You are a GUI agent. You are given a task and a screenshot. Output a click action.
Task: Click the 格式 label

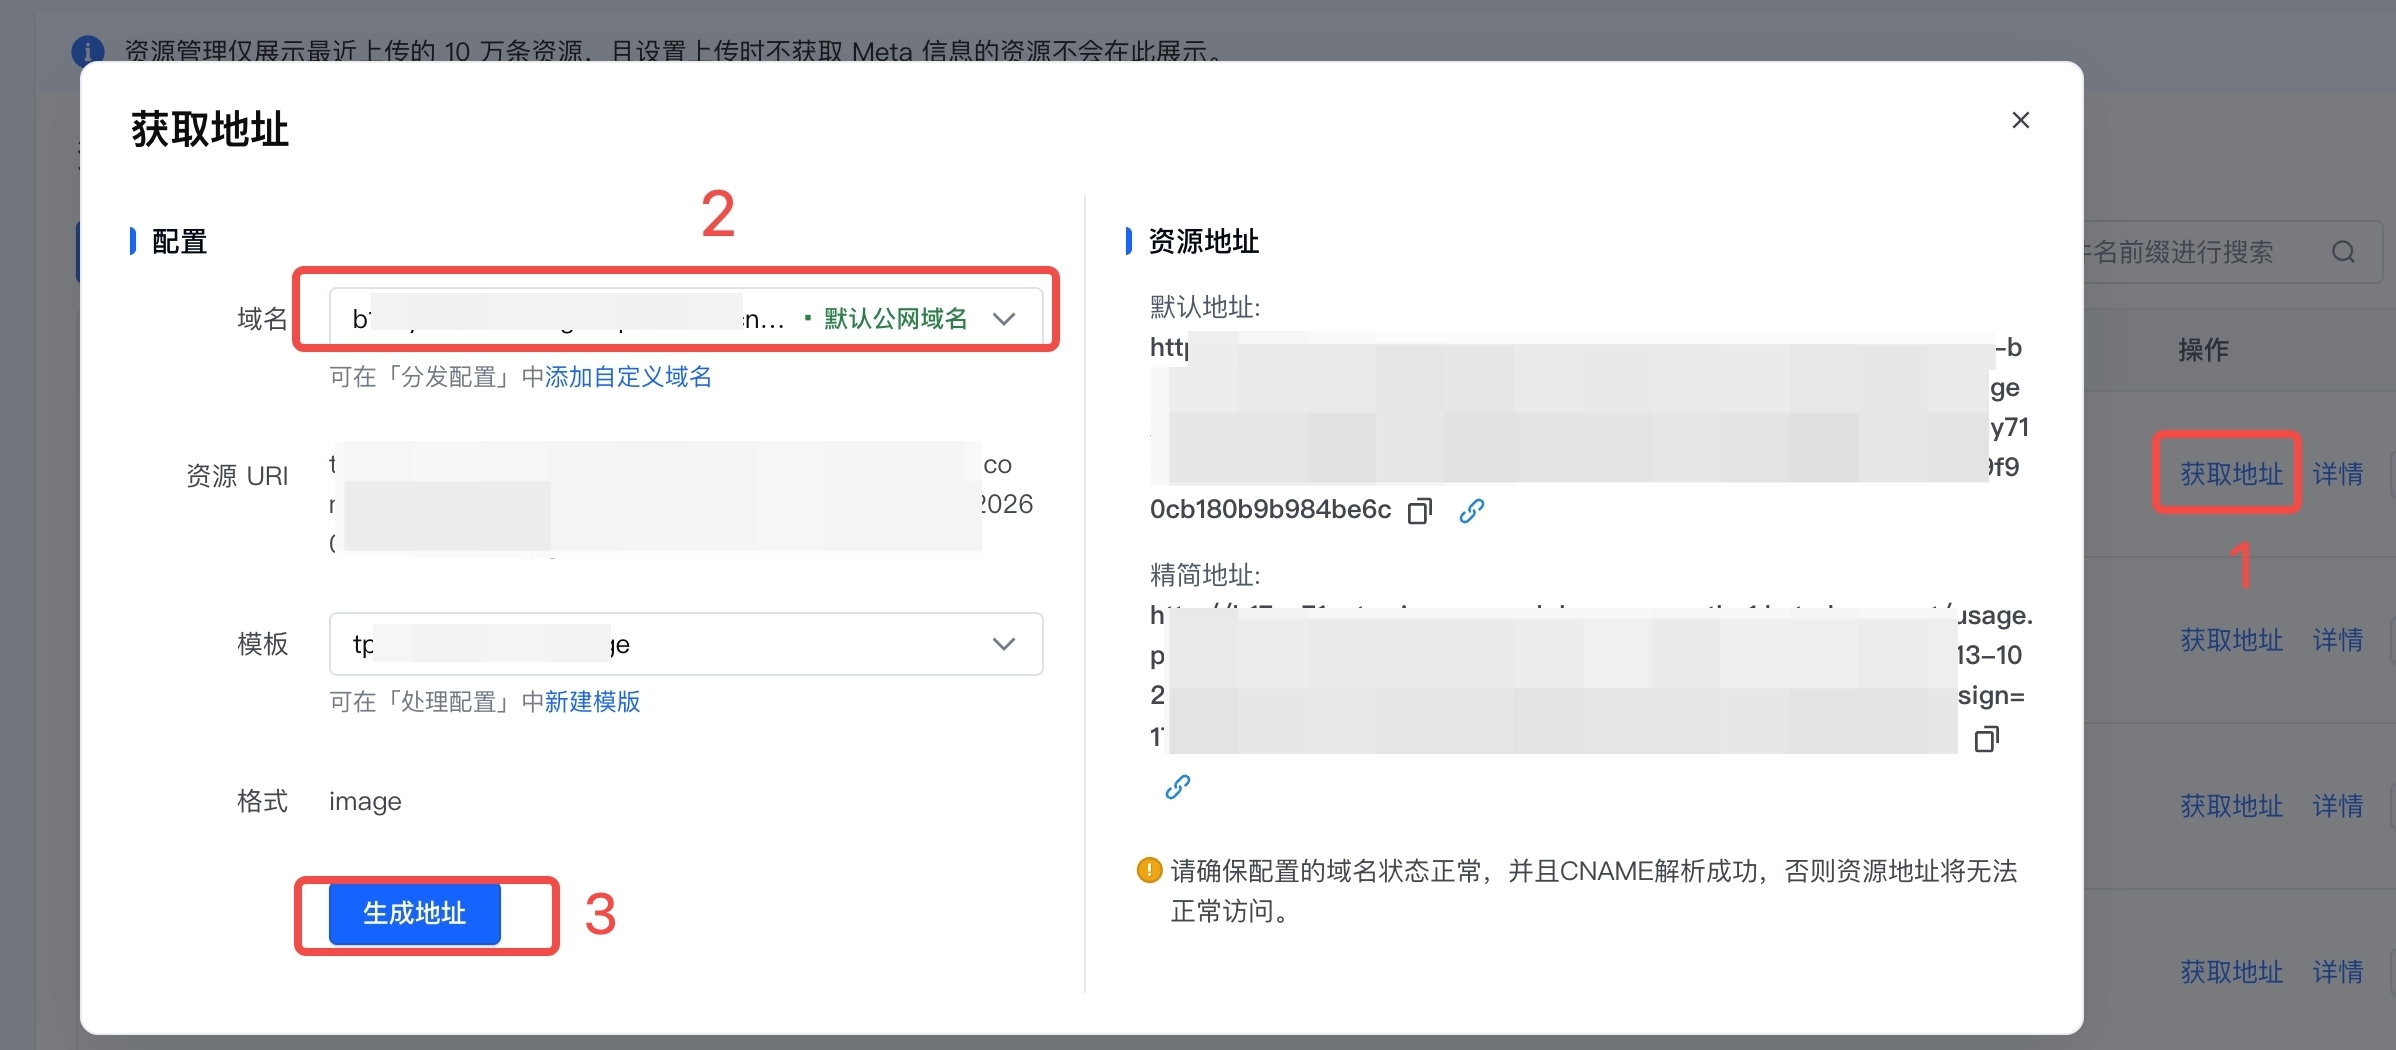click(262, 801)
